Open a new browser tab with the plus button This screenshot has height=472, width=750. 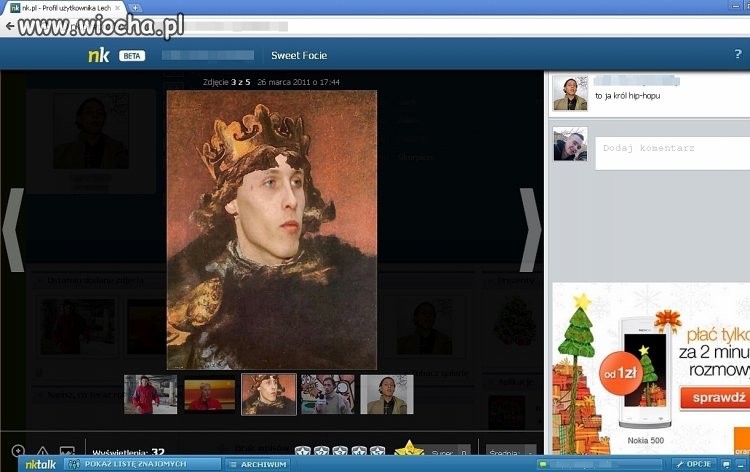(x=135, y=8)
